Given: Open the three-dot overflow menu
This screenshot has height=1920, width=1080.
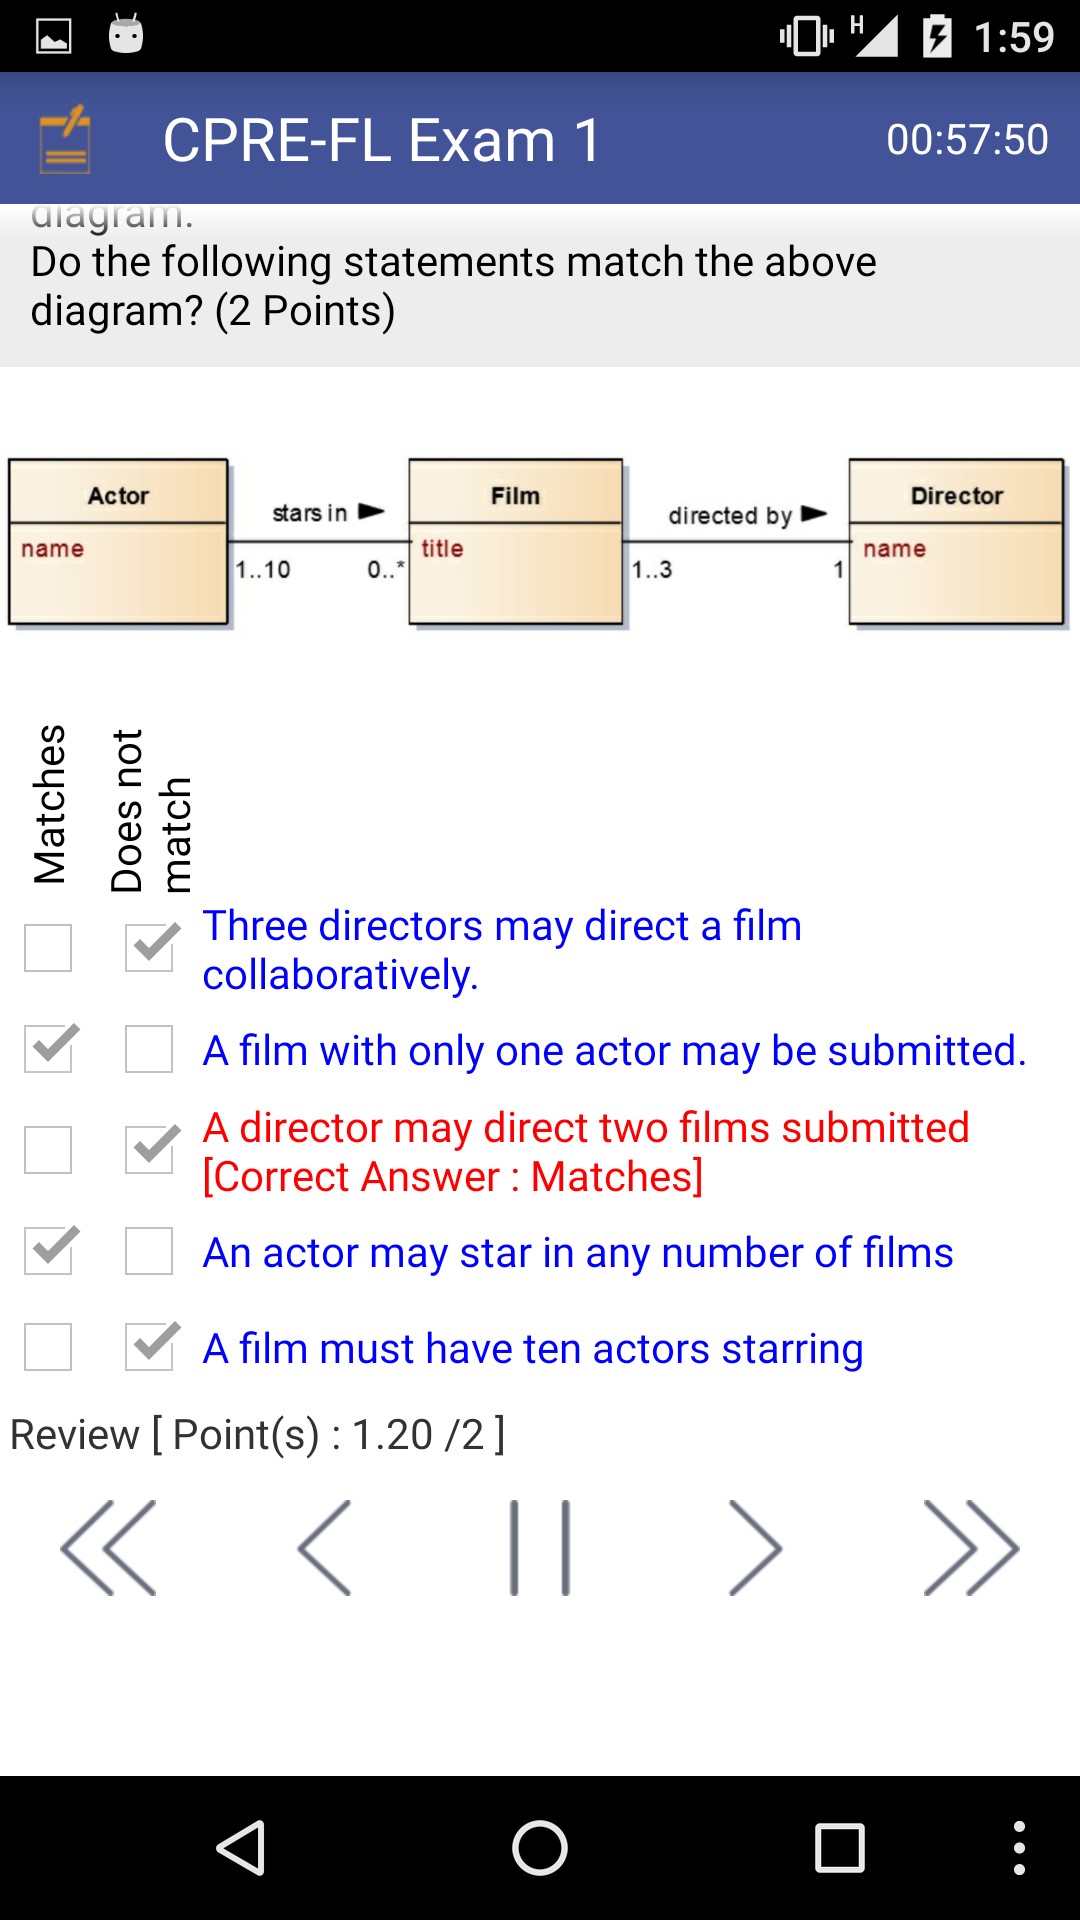Looking at the screenshot, I should (x=1018, y=1847).
